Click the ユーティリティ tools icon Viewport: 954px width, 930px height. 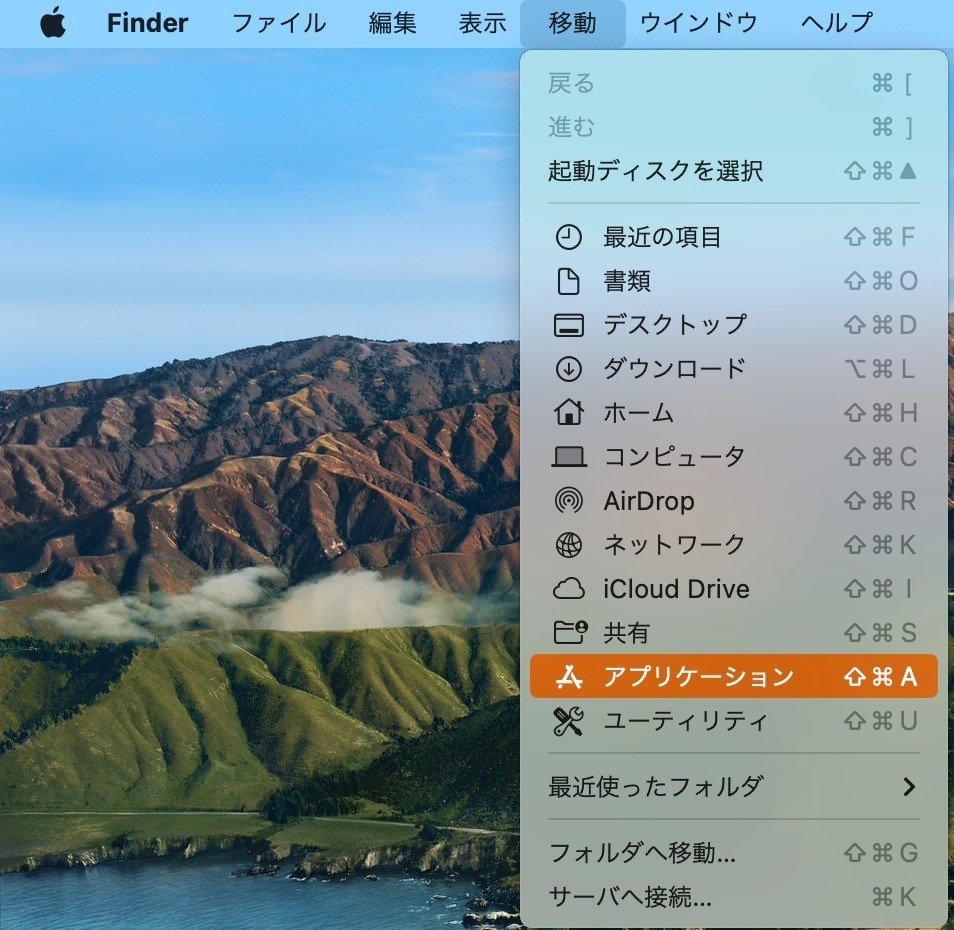[x=568, y=721]
